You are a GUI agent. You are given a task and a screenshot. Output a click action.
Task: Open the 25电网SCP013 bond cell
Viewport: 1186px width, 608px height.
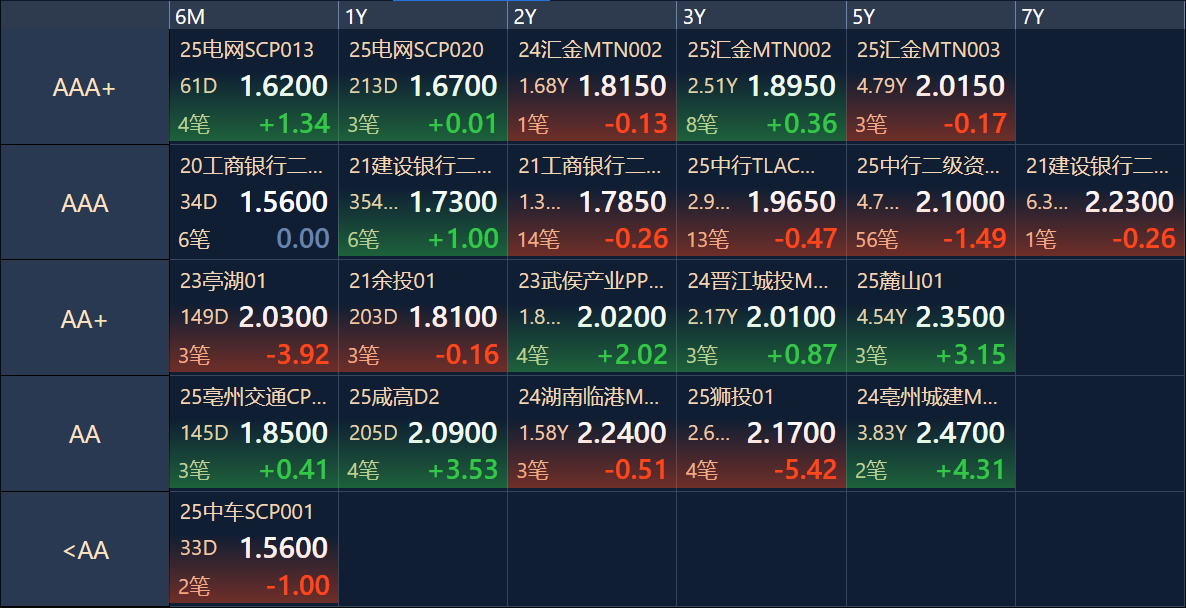pos(254,87)
